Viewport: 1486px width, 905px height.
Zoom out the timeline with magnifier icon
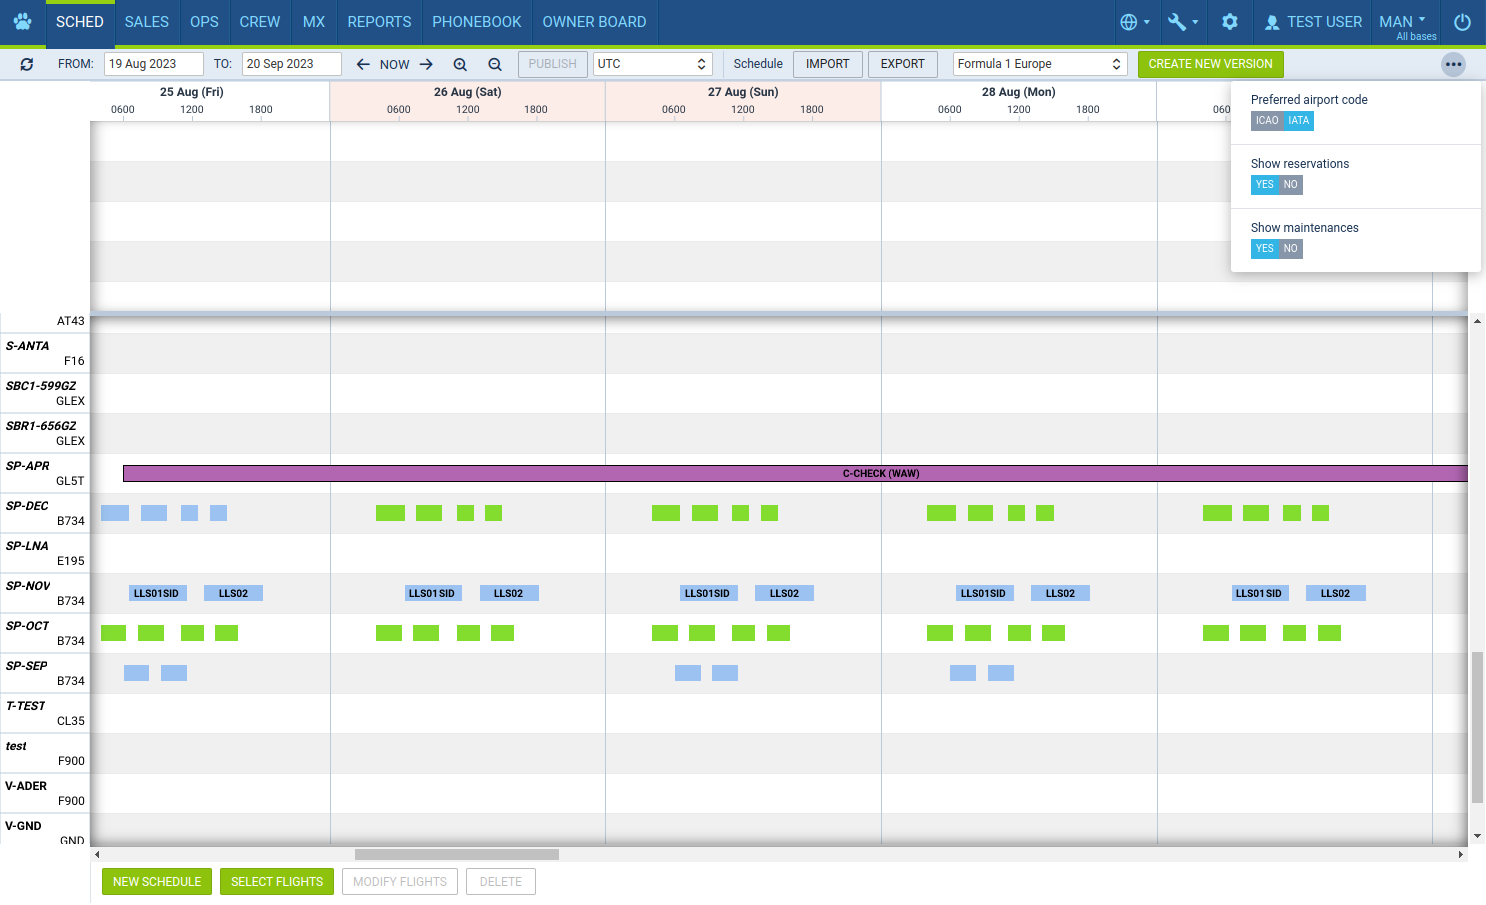pyautogui.click(x=495, y=63)
